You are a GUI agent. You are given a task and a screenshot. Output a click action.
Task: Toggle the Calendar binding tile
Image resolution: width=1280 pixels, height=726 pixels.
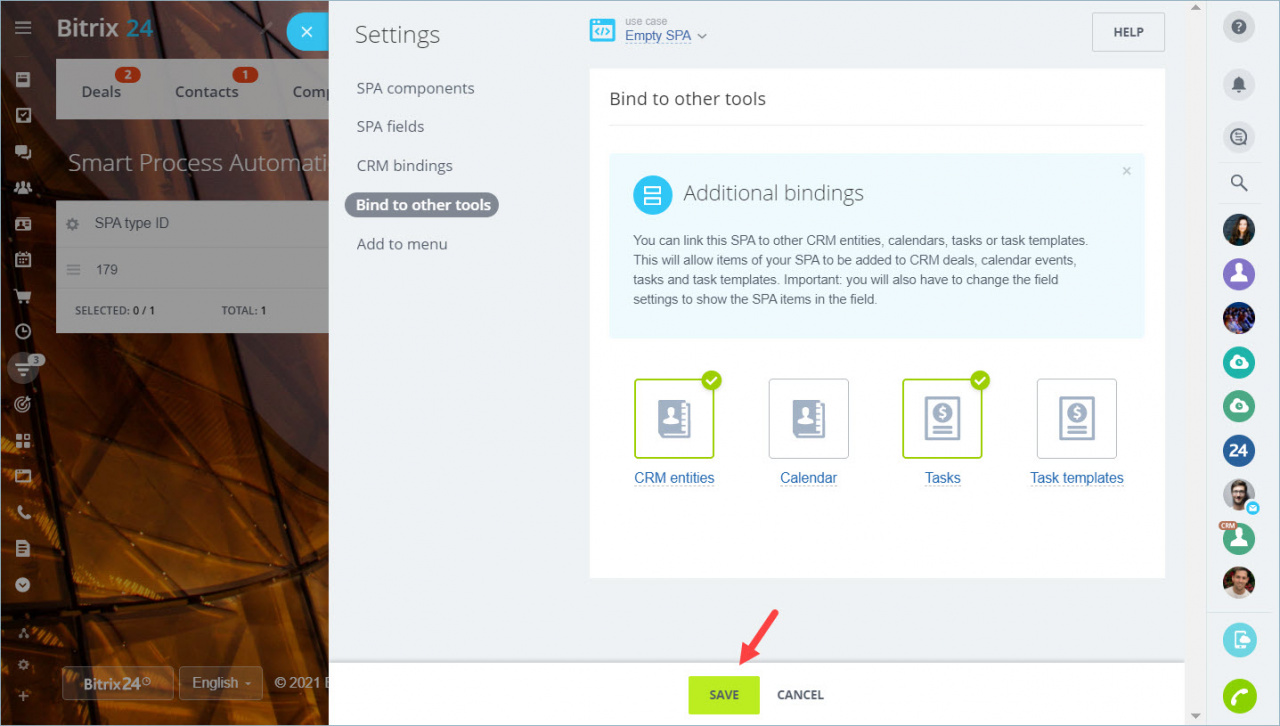pyautogui.click(x=808, y=418)
